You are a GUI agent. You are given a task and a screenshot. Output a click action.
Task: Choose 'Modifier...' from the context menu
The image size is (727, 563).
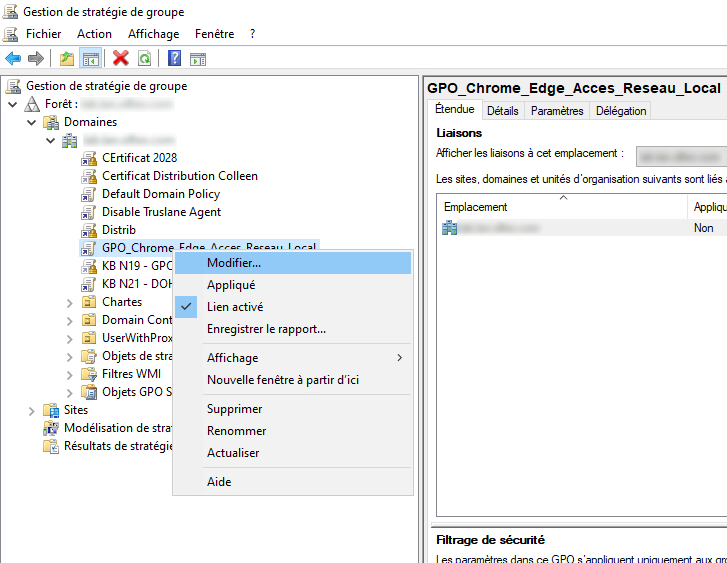pyautogui.click(x=234, y=263)
